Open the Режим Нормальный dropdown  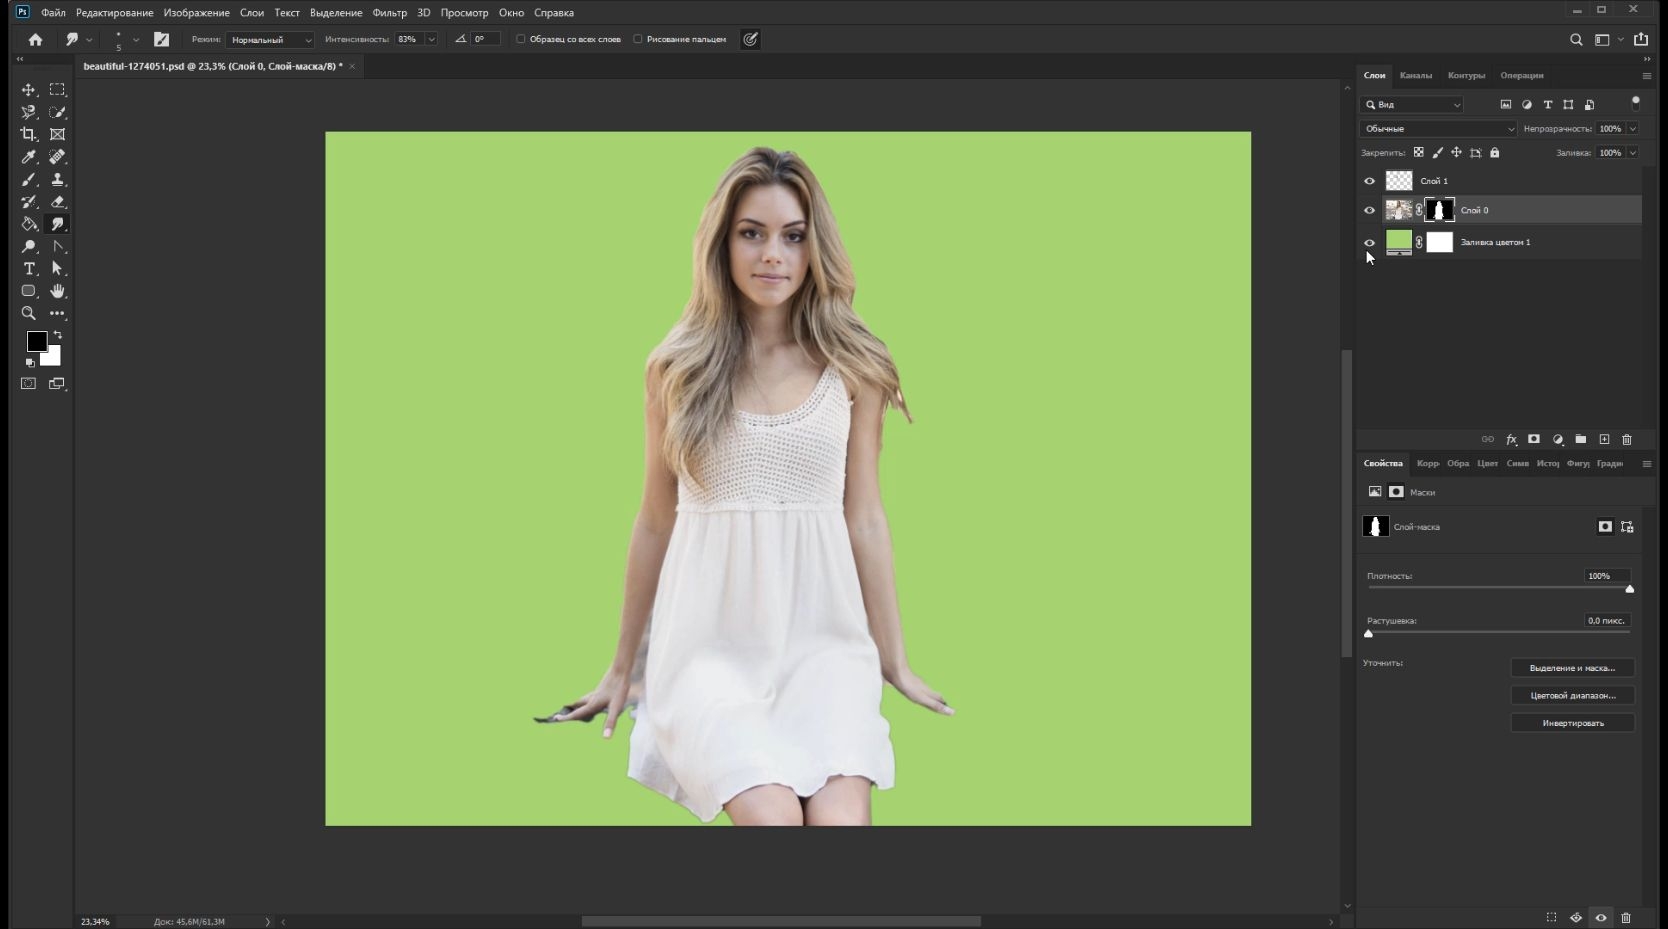270,40
